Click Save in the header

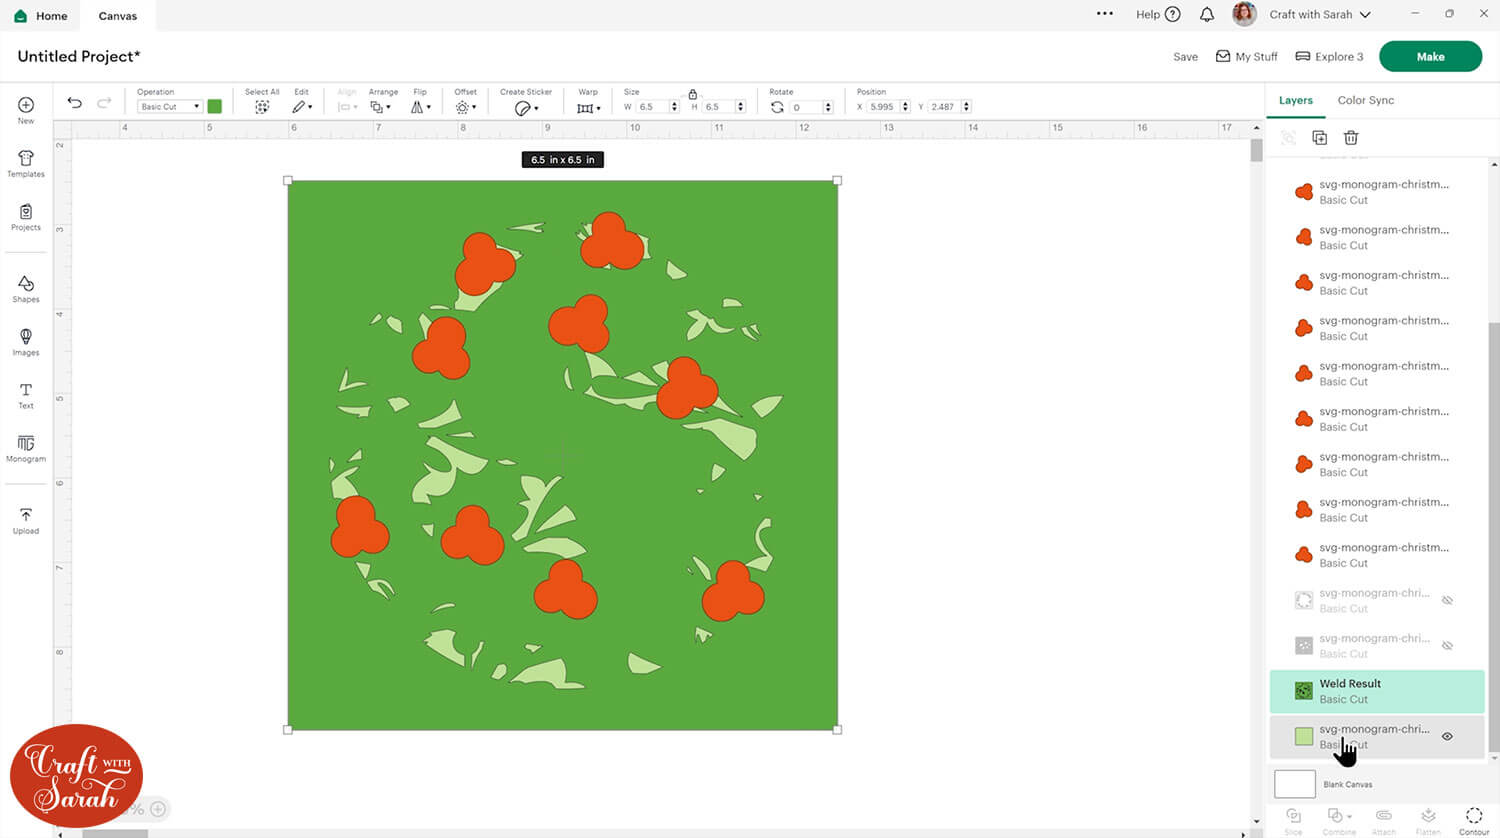(x=1185, y=57)
